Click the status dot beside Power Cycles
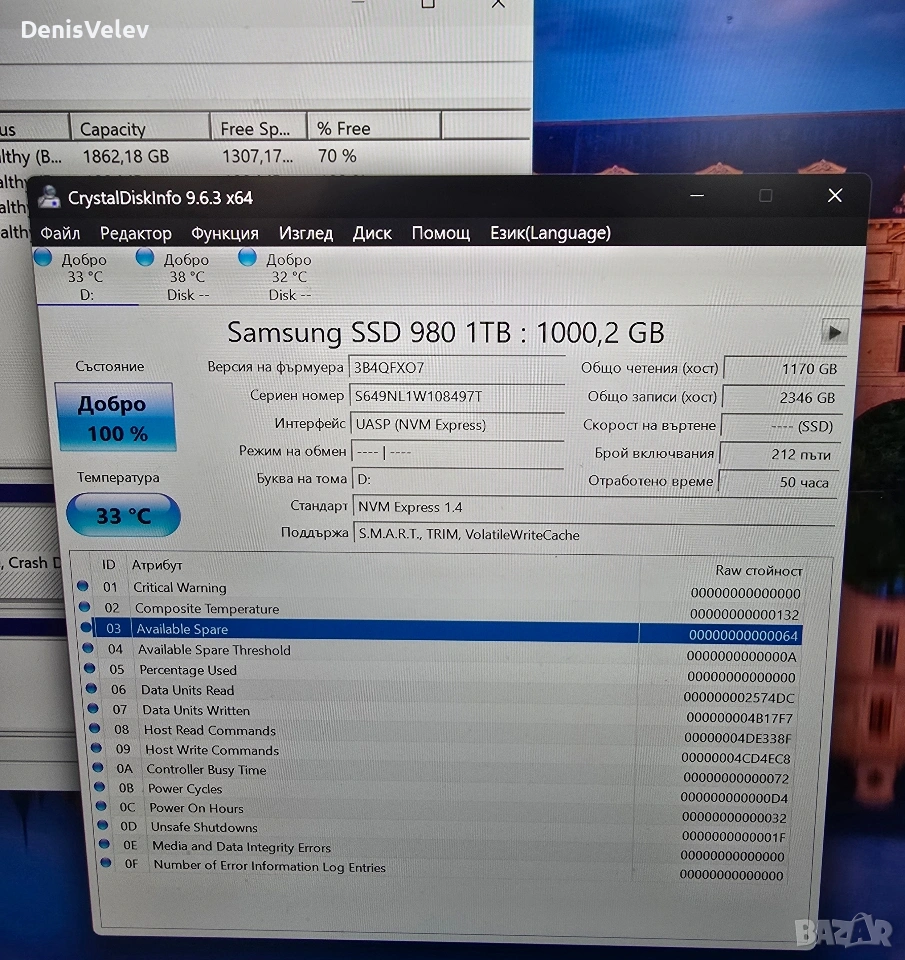Viewport: 905px width, 960px height. 98,788
